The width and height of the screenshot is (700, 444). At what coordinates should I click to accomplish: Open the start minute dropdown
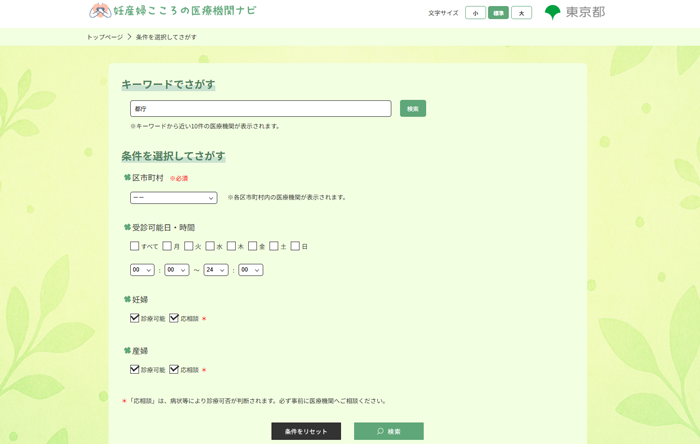[x=177, y=270]
